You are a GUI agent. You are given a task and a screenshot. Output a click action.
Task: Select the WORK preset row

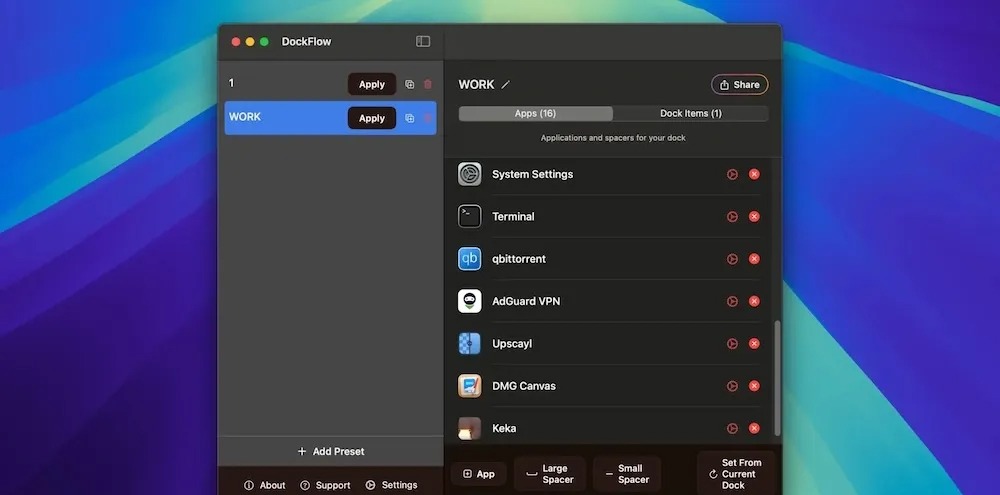[330, 118]
